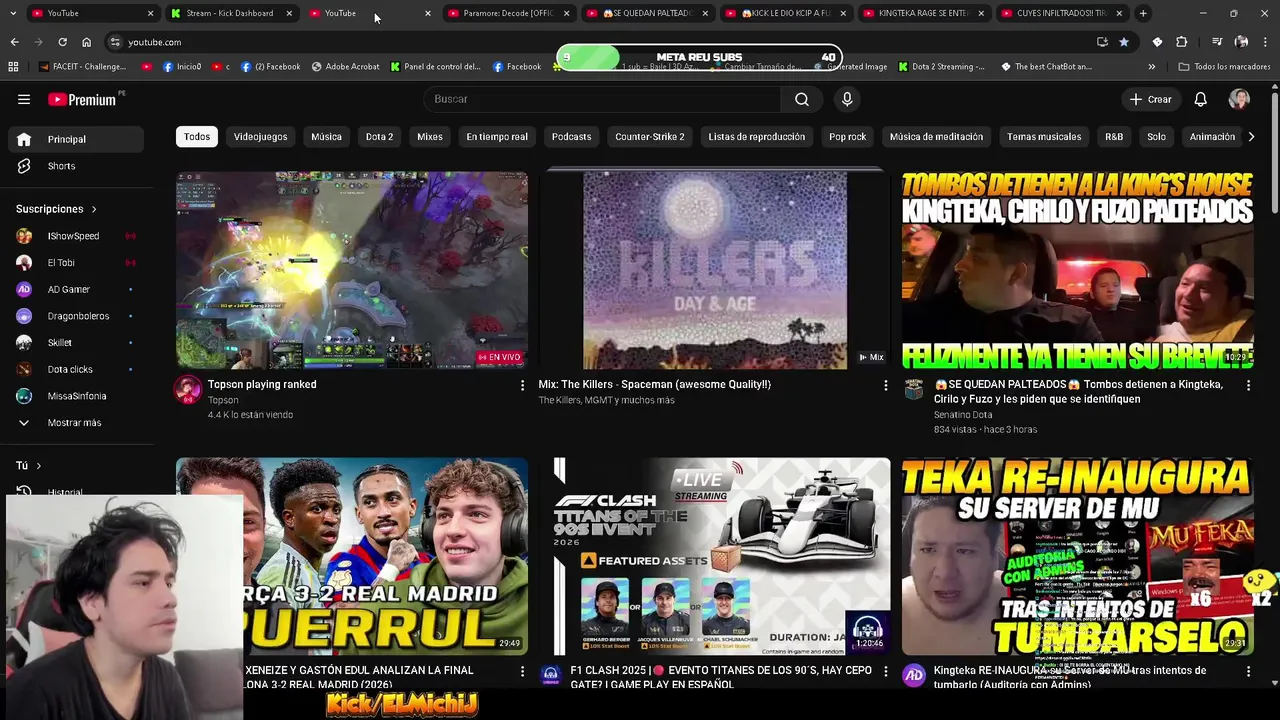Open Todos los marcadores folder

pyautogui.click(x=1224, y=67)
